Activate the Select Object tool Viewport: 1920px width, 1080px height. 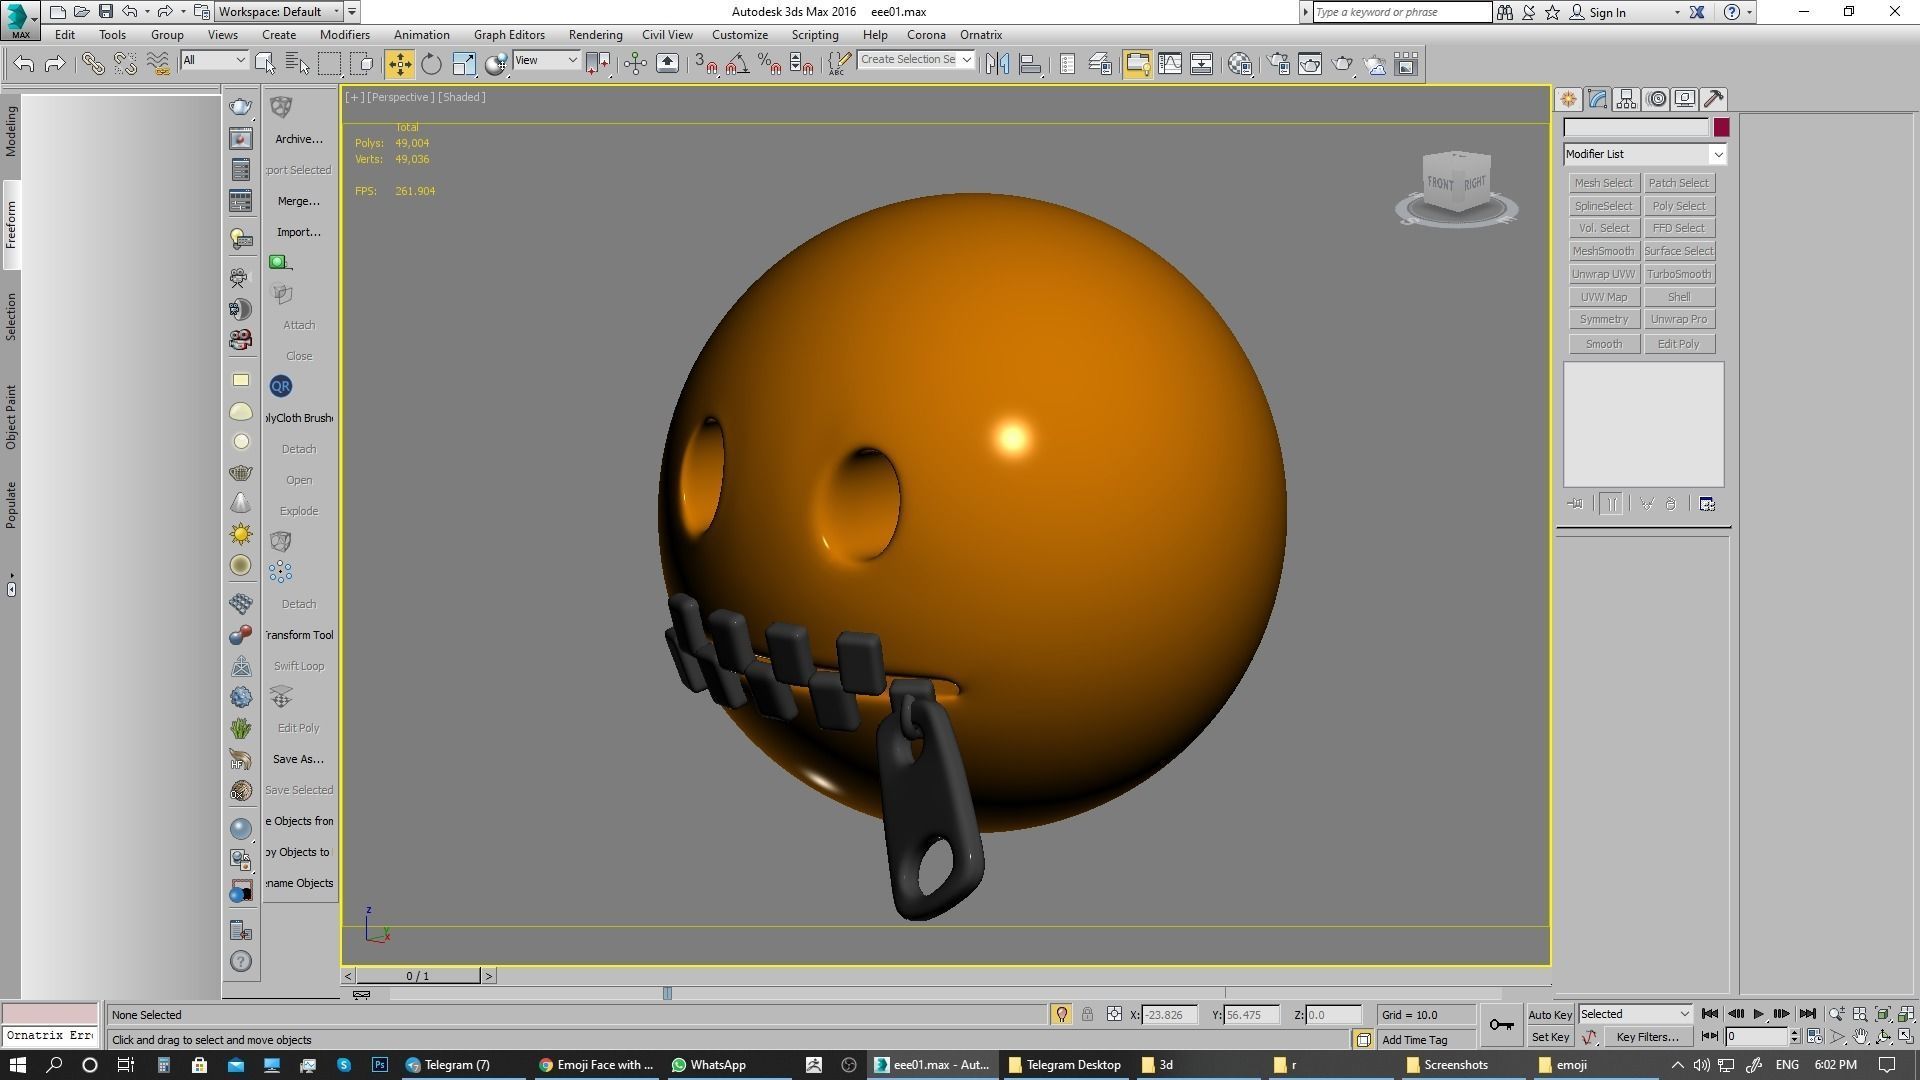265,64
